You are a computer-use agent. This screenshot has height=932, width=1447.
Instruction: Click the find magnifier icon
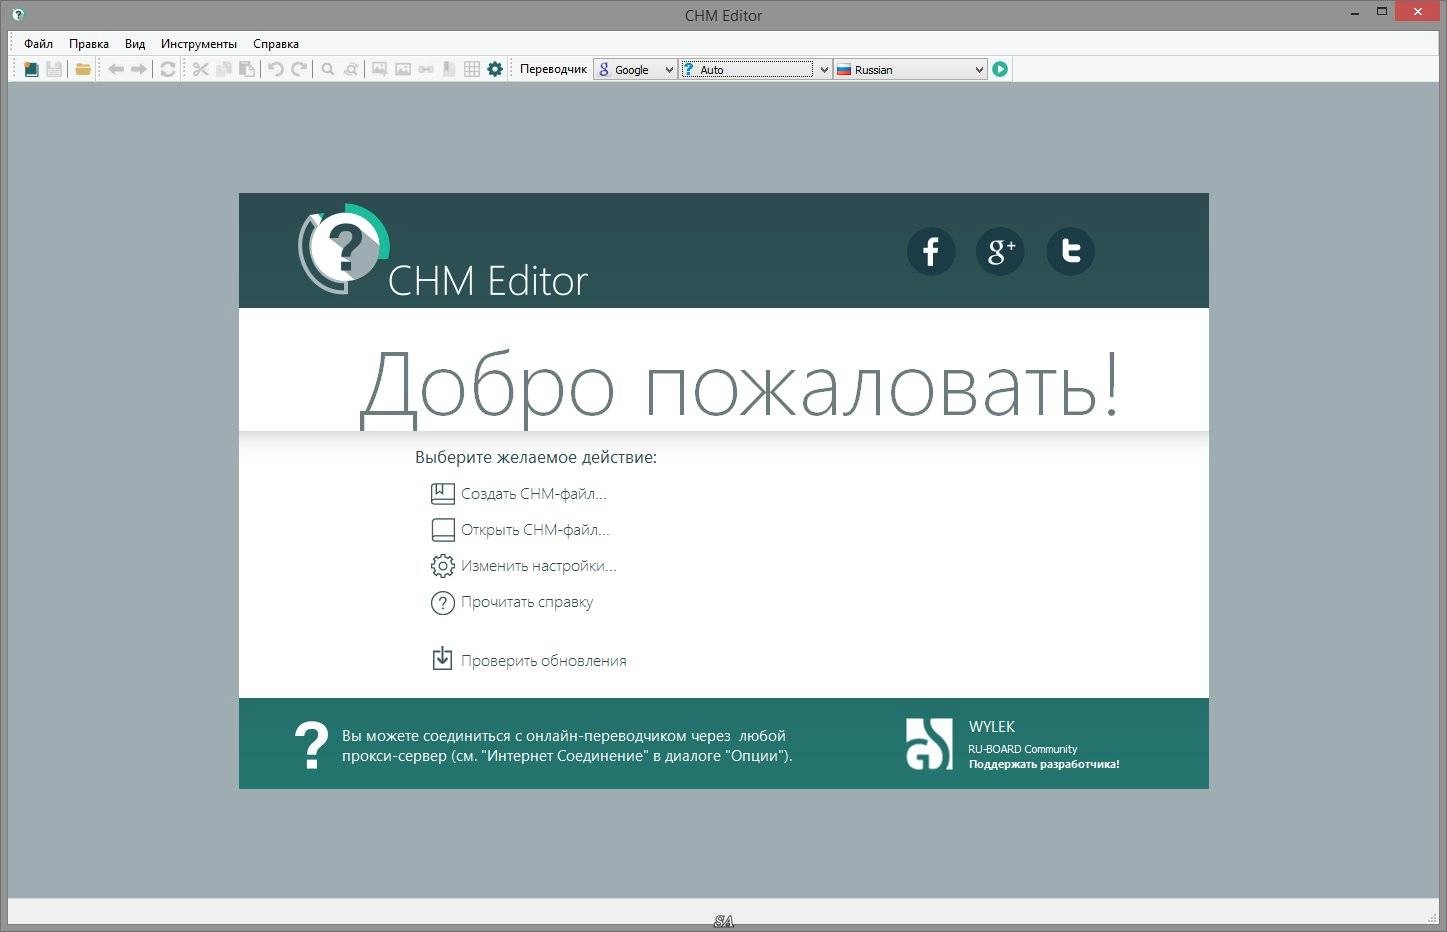327,69
